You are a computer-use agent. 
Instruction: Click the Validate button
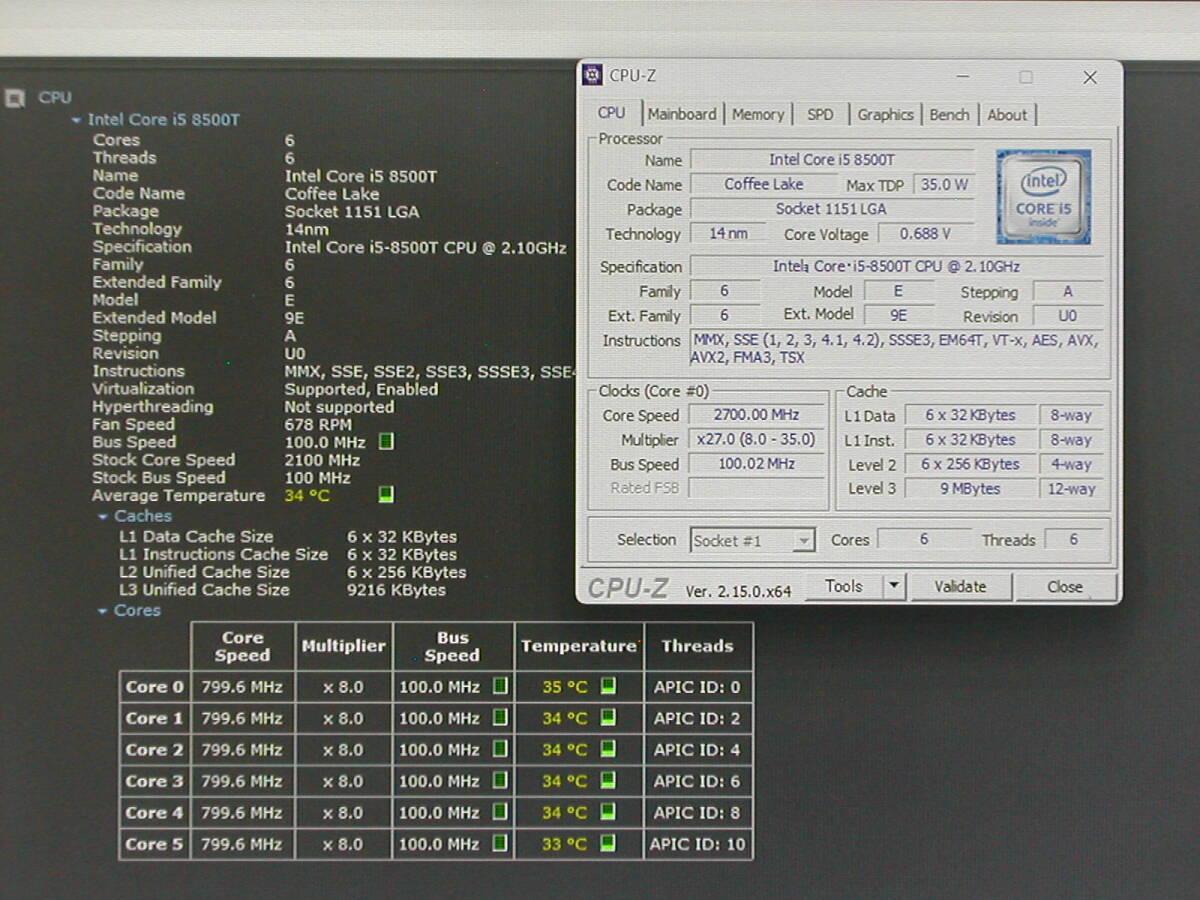tap(960, 587)
